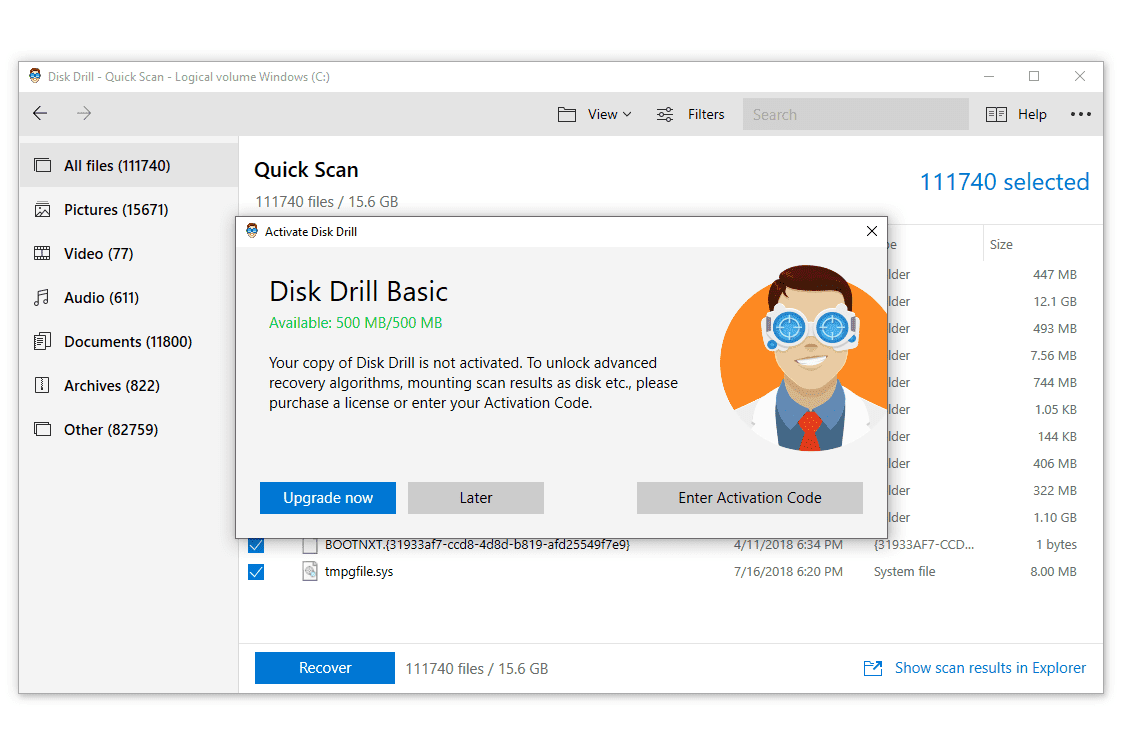The height and width of the screenshot is (749, 1124).
Task: Click the Later button
Action: [476, 497]
